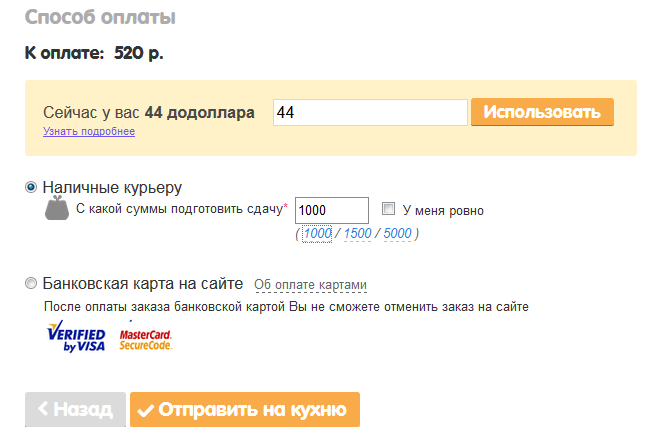Click the card cancellation notice text
Image resolution: width=650 pixels, height=436 pixels.
pos(286,307)
